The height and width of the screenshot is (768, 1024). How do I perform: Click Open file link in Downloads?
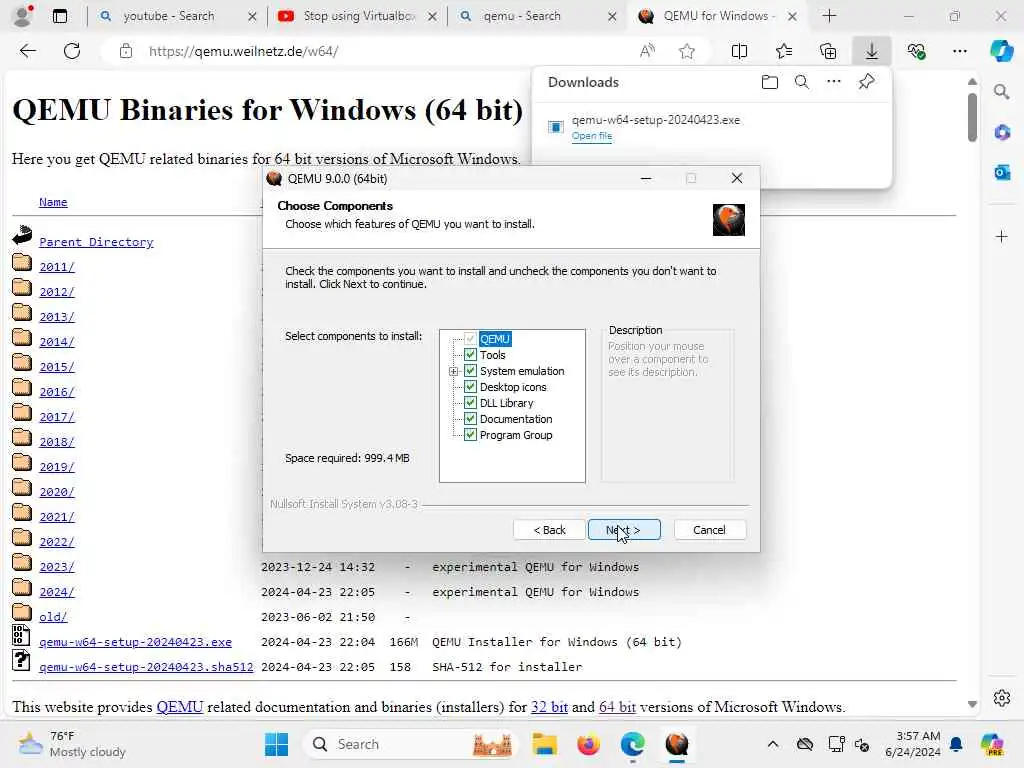pyautogui.click(x=592, y=136)
